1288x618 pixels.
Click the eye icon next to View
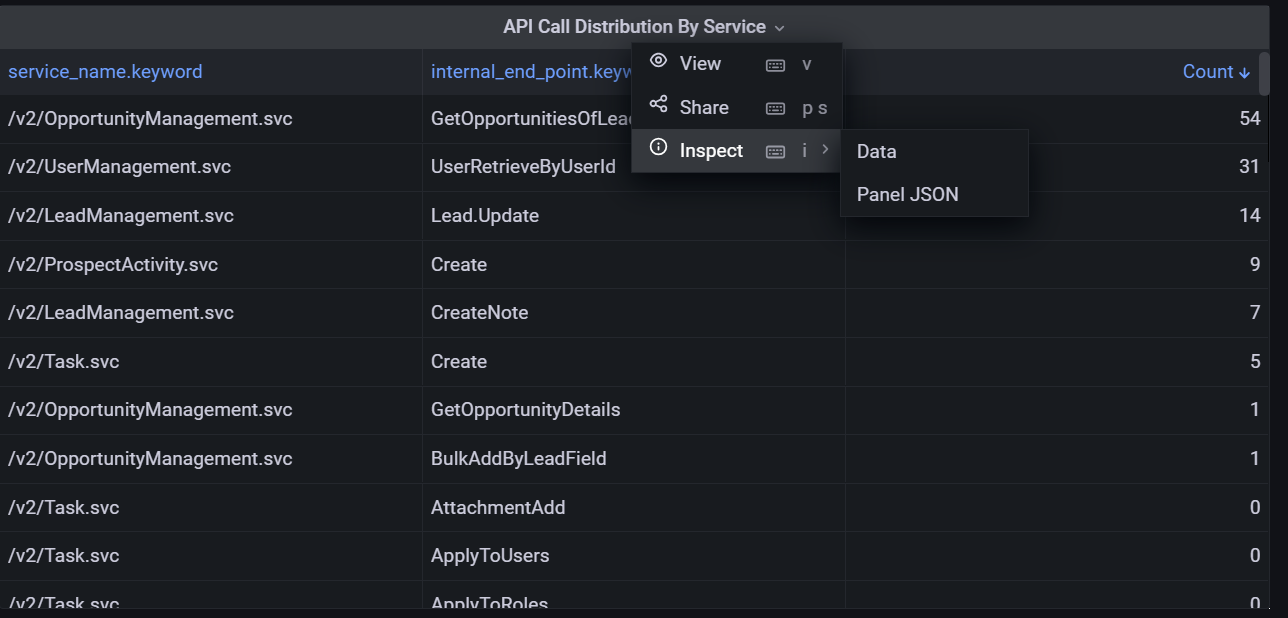coord(658,62)
